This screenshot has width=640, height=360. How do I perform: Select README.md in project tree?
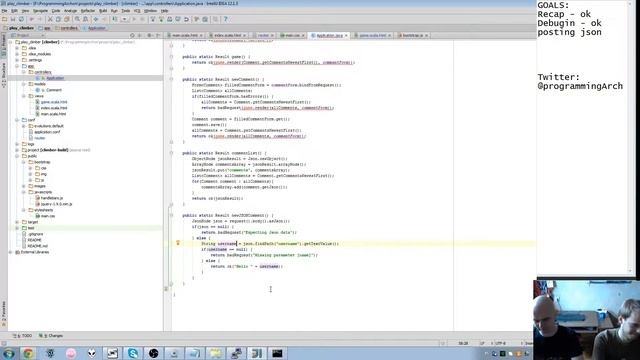38,246
